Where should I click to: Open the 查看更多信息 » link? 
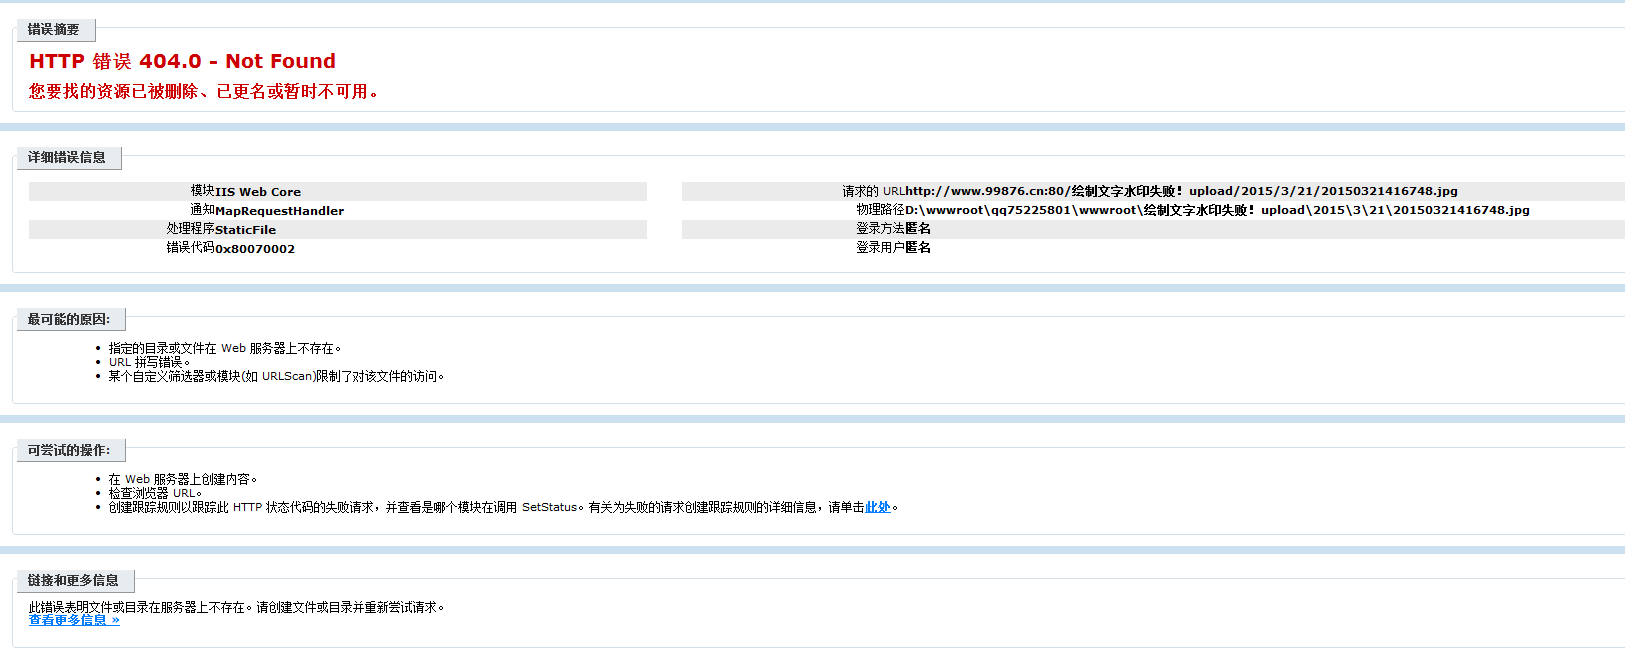click(74, 620)
